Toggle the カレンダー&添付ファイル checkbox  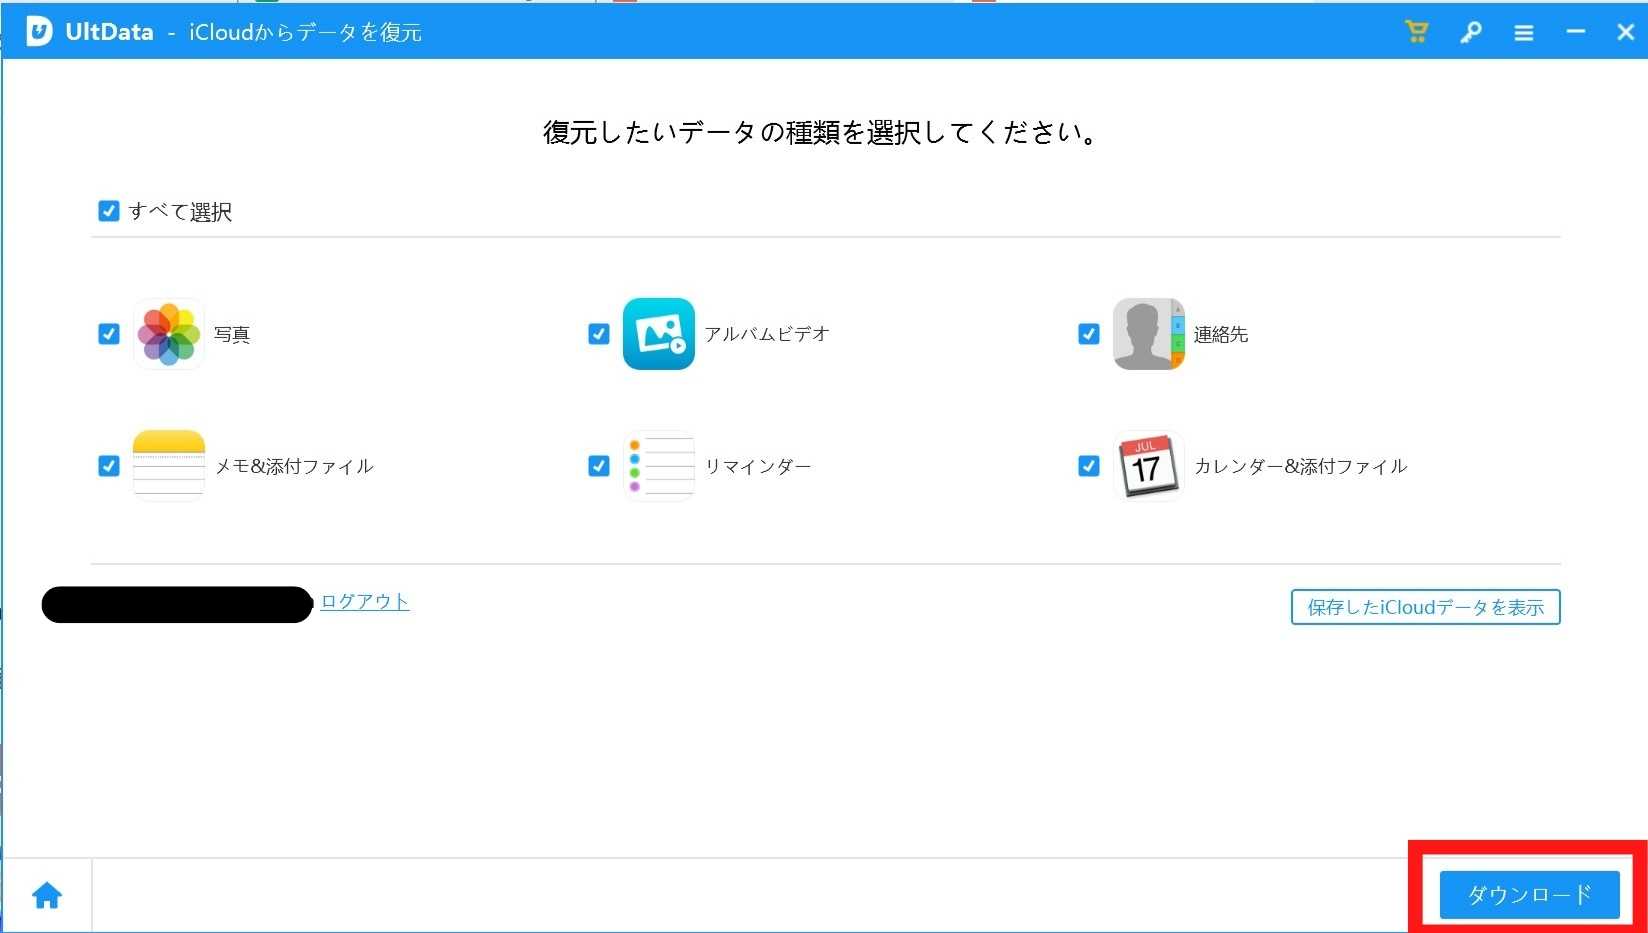1089,466
